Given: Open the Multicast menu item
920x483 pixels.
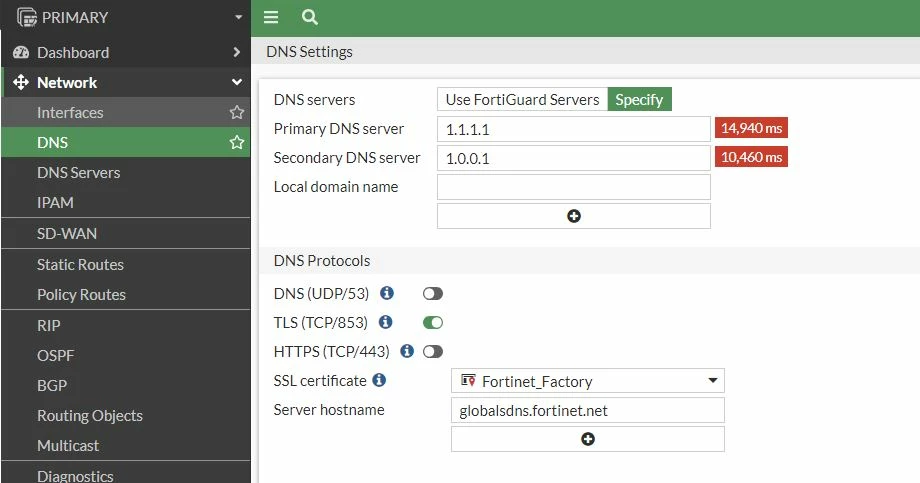Looking at the screenshot, I should coord(126,445).
